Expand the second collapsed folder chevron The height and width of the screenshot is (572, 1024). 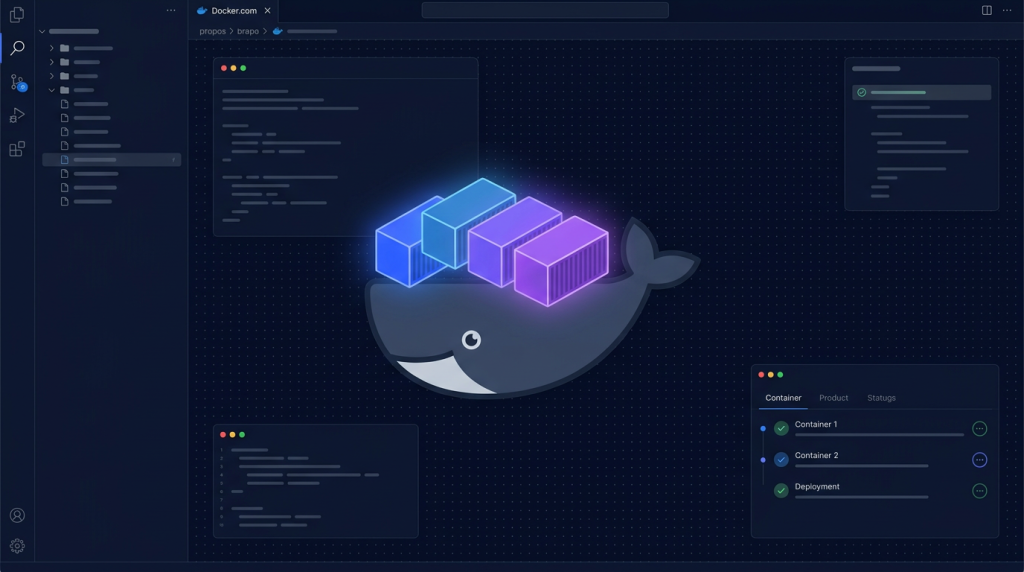52,62
